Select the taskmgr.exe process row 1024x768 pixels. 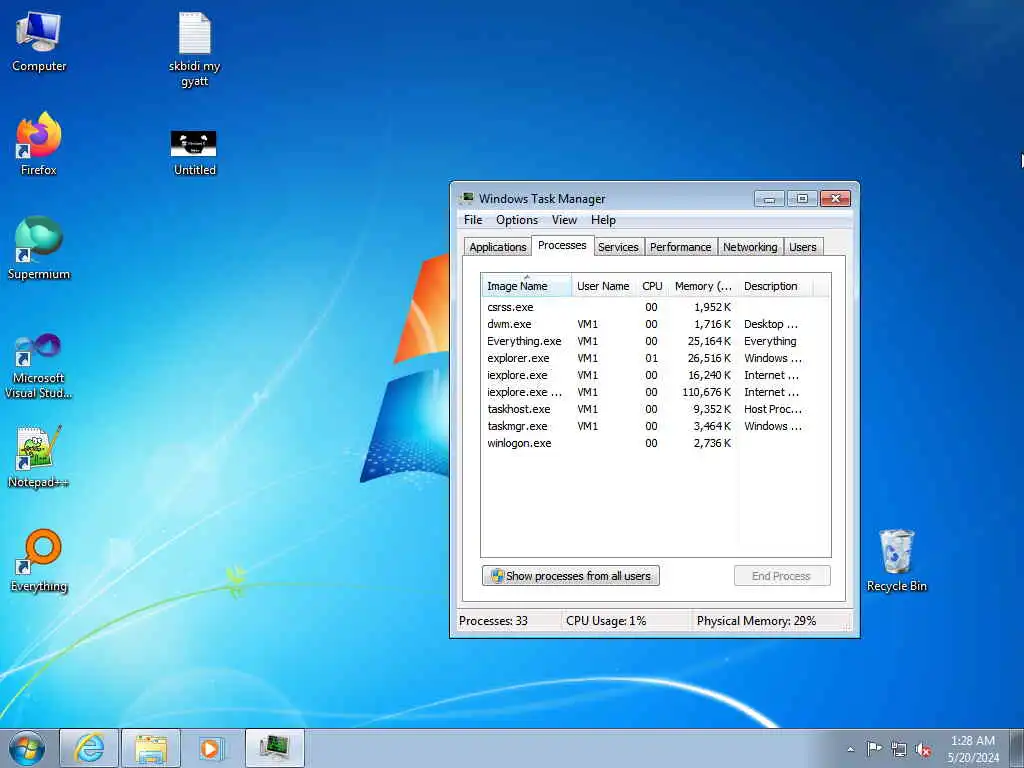[x=656, y=426]
